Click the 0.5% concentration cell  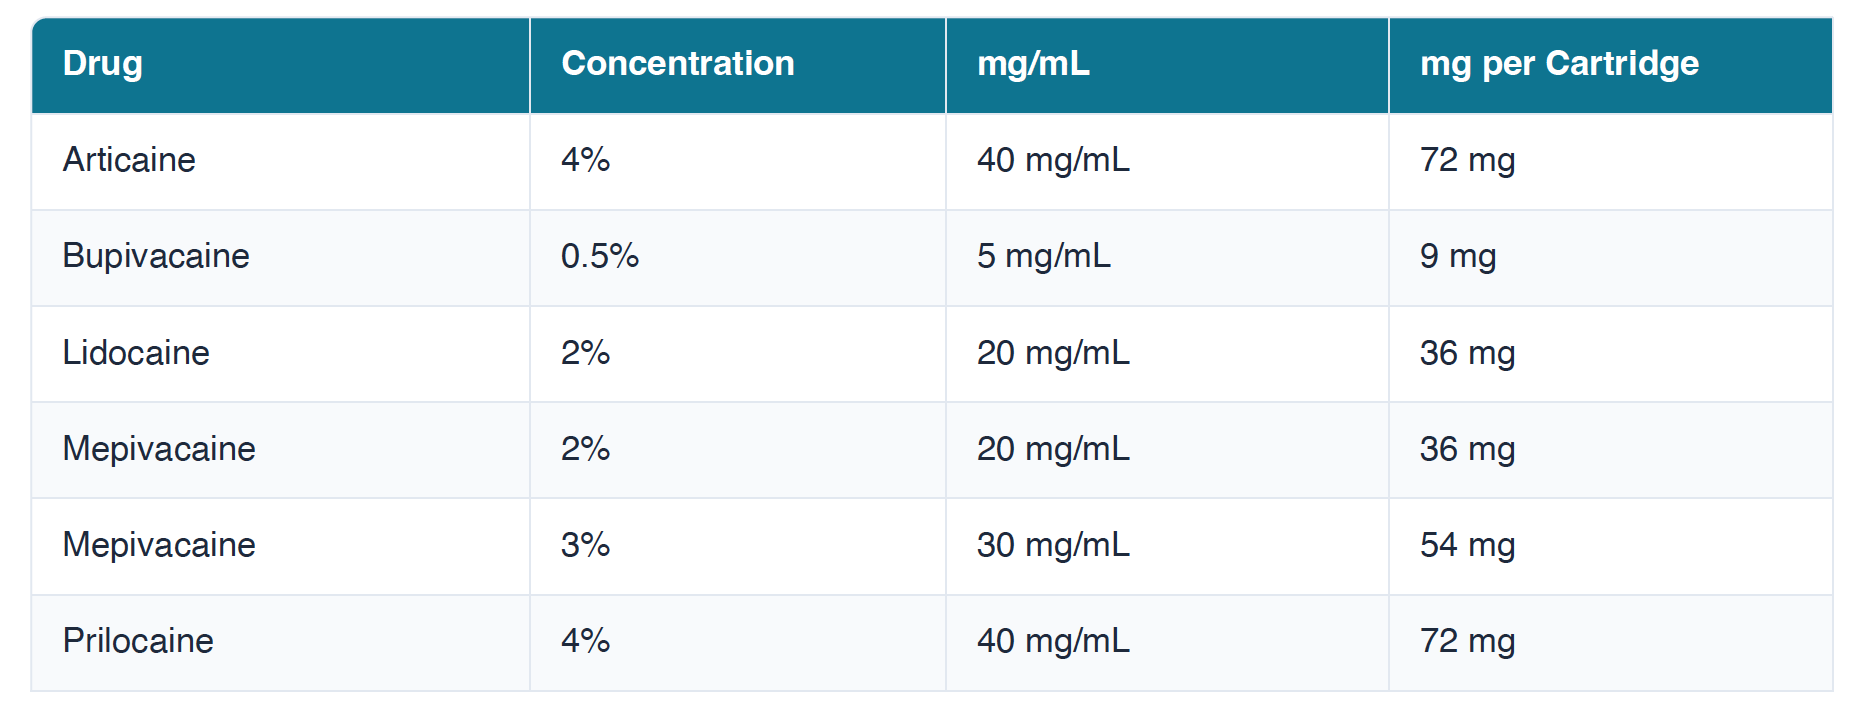coord(599,256)
